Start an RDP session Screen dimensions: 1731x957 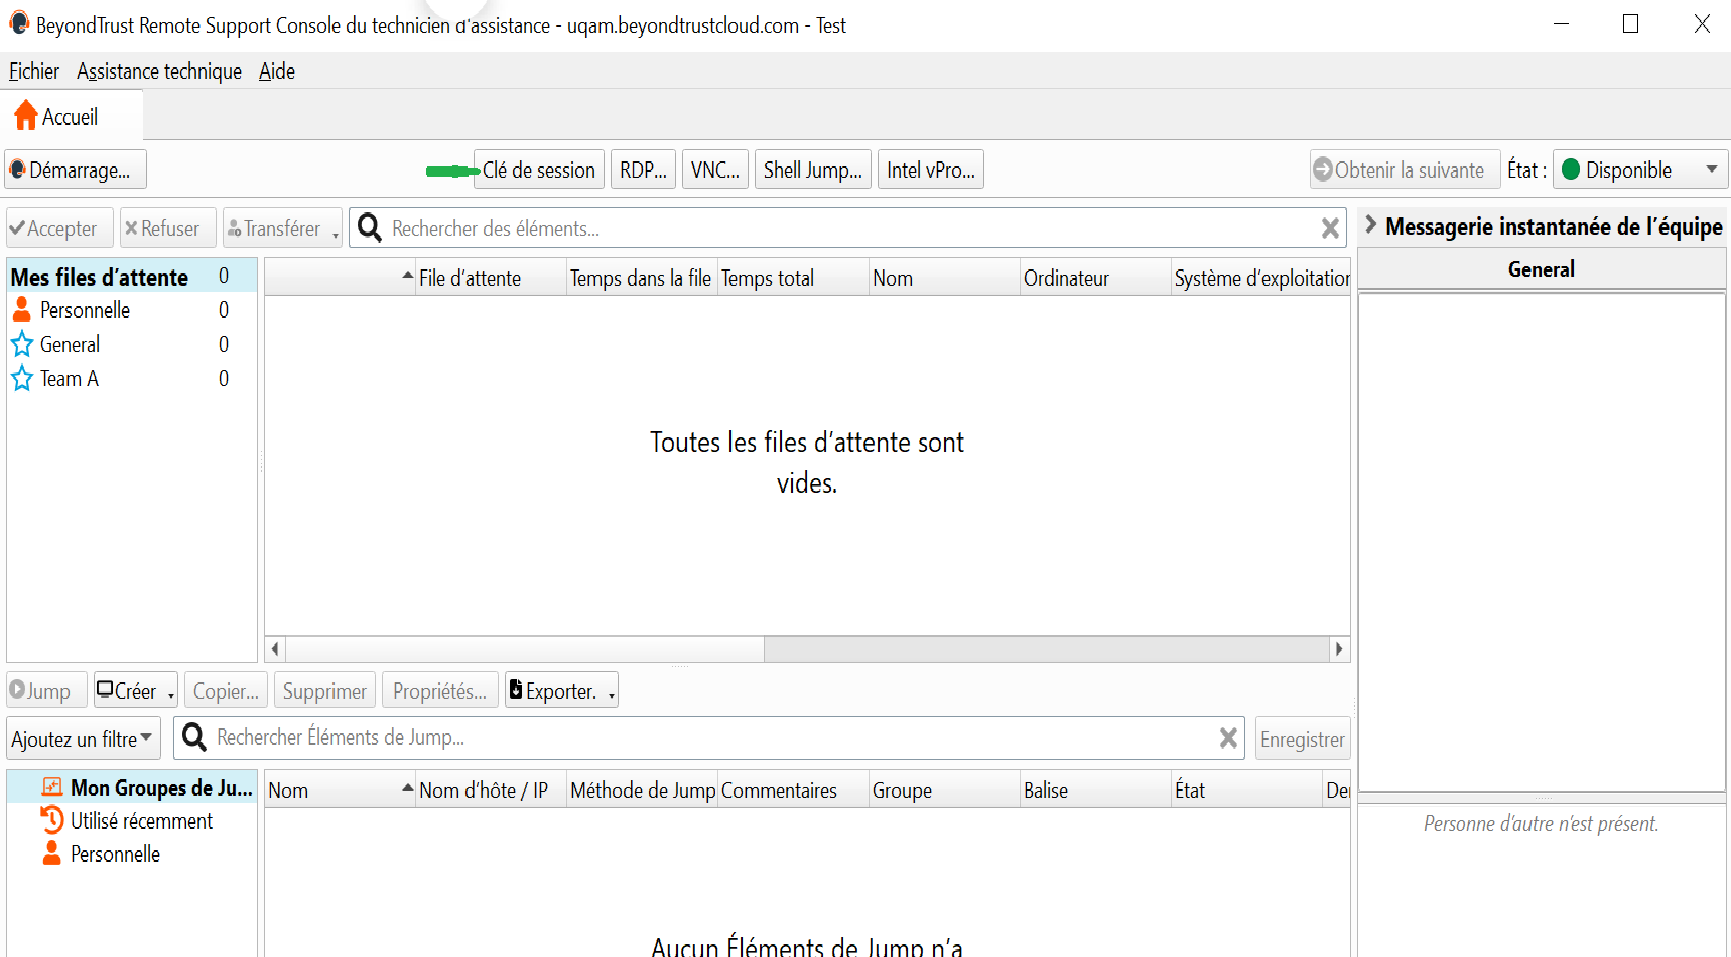642,170
